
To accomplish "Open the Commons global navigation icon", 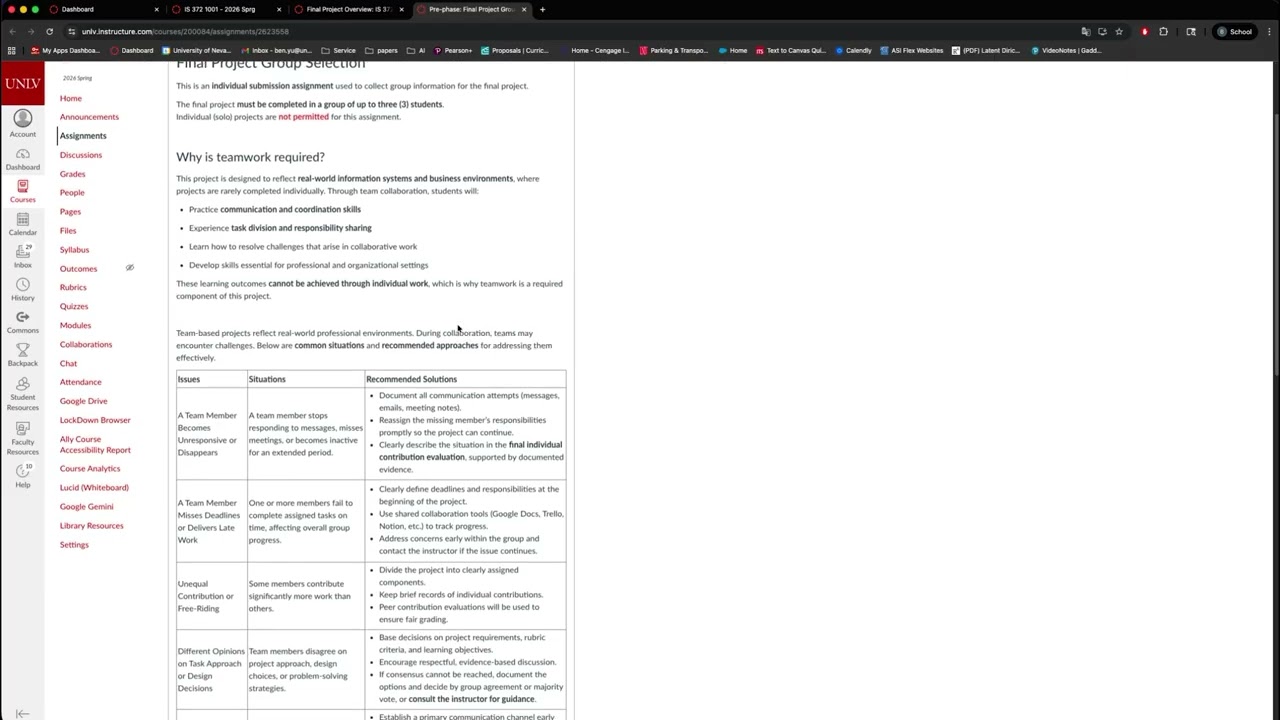I will pyautogui.click(x=22, y=323).
